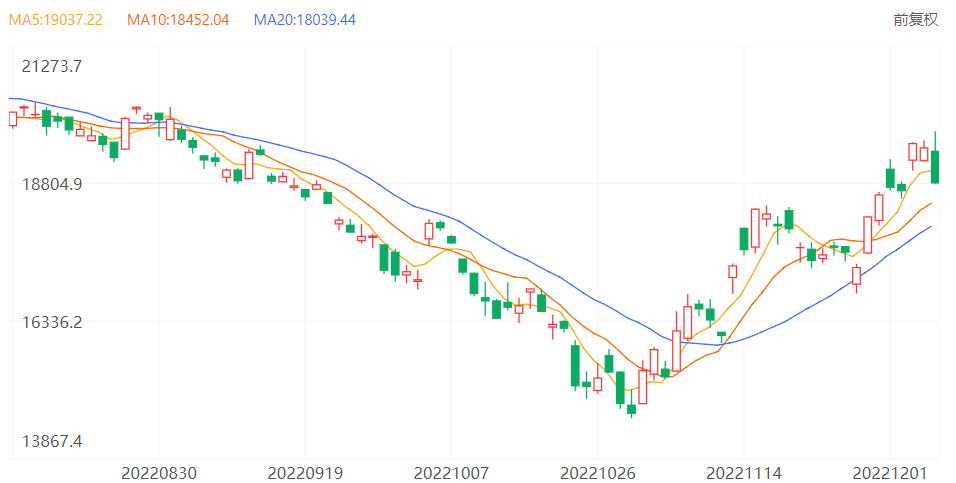
Task: Click the 21273.7 price axis label
Action: point(52,66)
